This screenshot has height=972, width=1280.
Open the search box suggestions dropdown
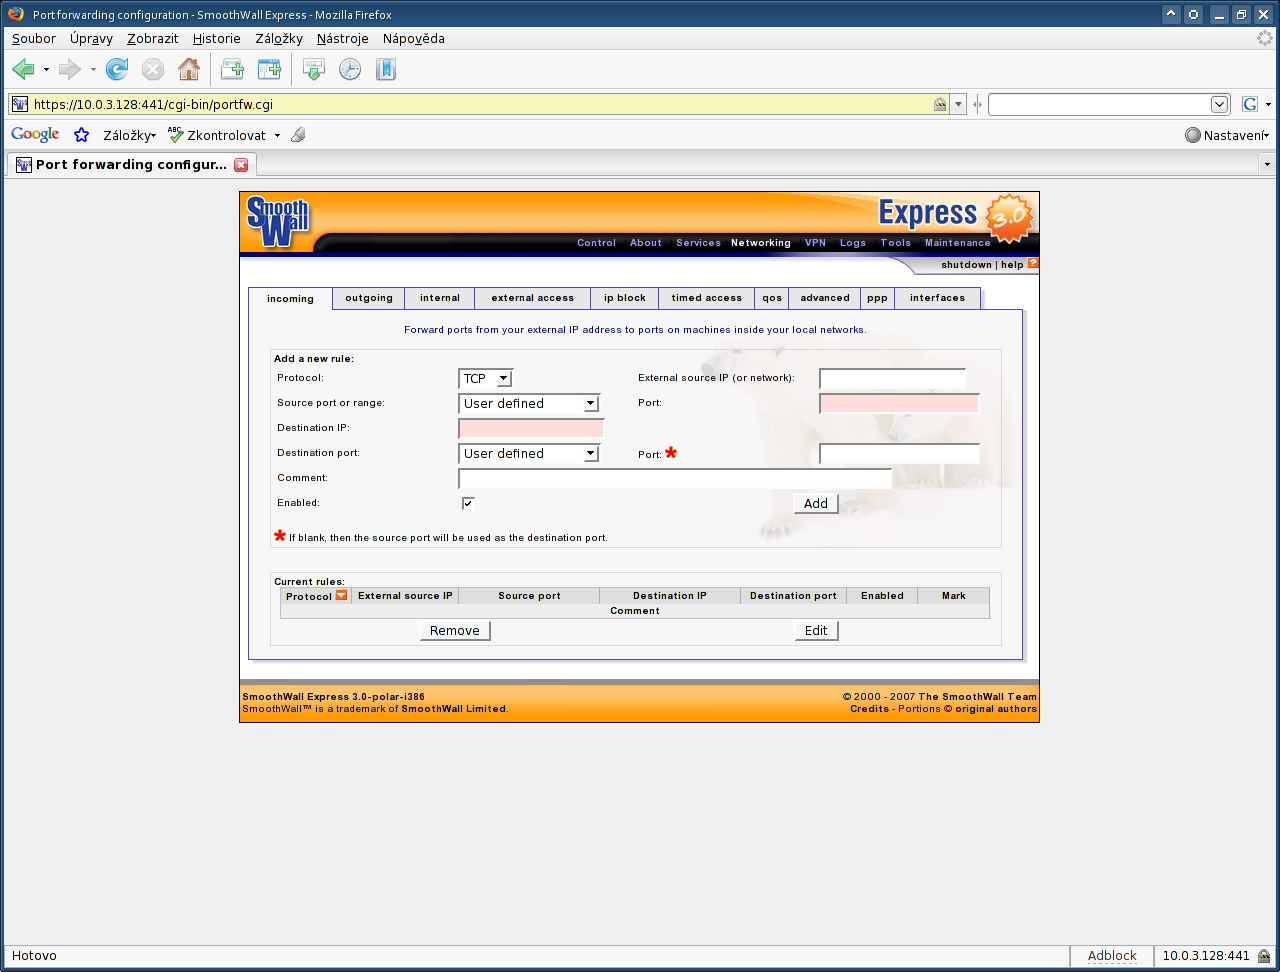pyautogui.click(x=1220, y=104)
